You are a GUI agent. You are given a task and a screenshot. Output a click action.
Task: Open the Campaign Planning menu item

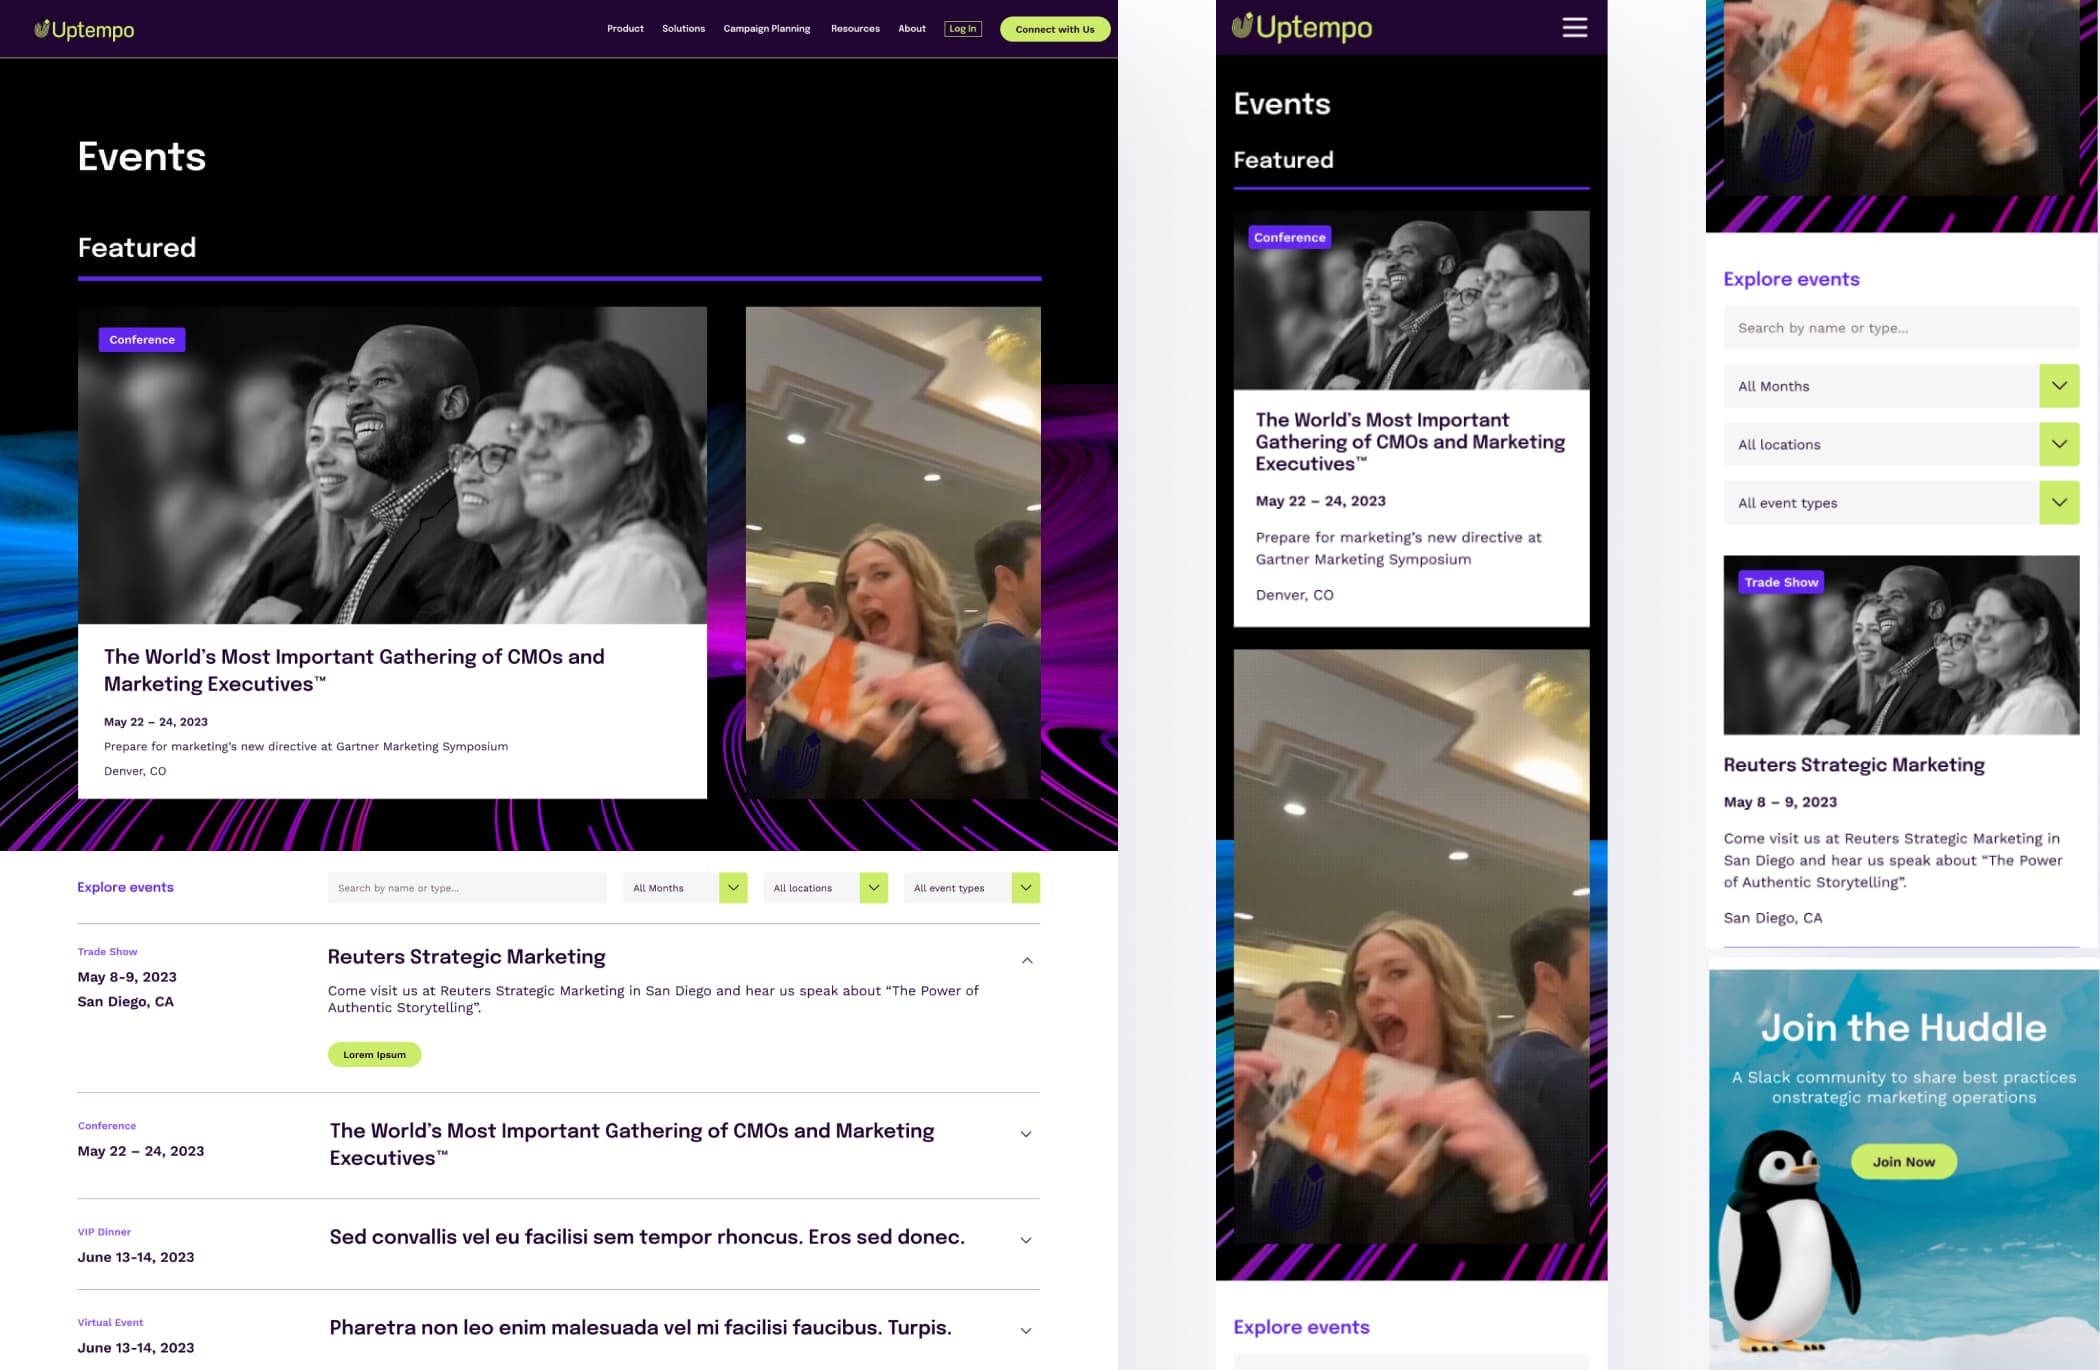point(766,28)
